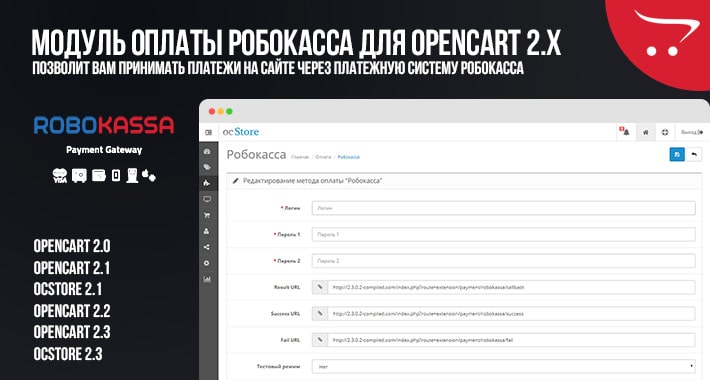Open the help lifebuoy icon
This screenshot has width=710, height=380.
point(665,132)
